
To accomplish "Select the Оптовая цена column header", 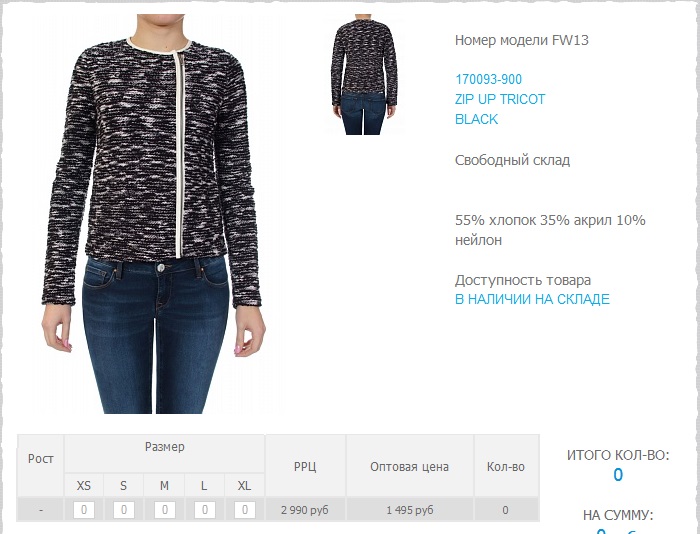I will 409,467.
